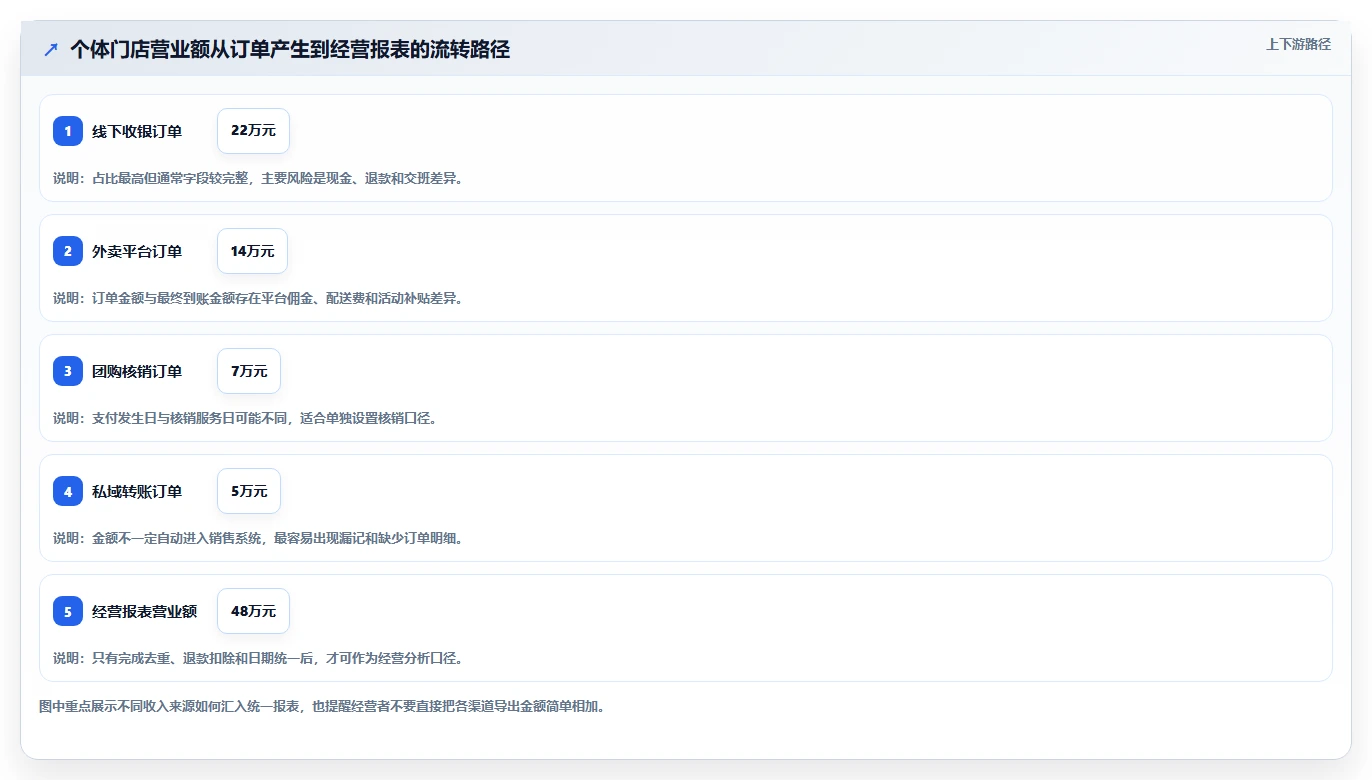Click the note about 平台佣金、配送费
The height and width of the screenshot is (780, 1372).
pyautogui.click(x=258, y=298)
